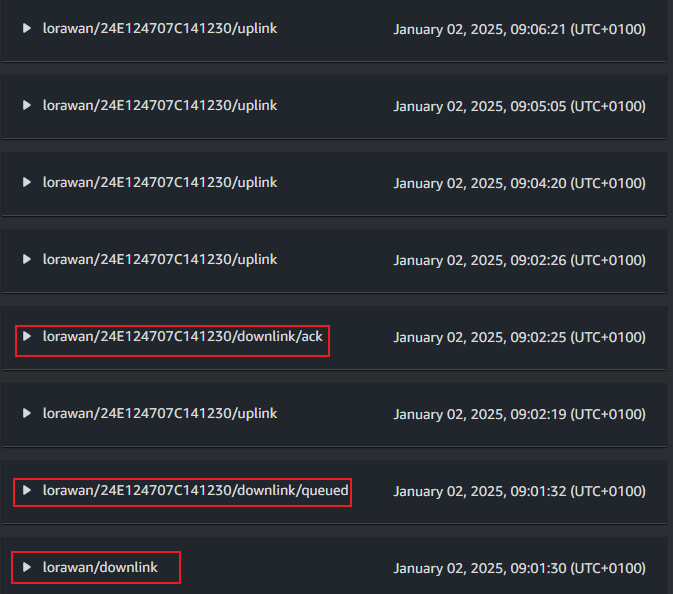Click timestamp January 02, 2025, 09:01:30

519,568
